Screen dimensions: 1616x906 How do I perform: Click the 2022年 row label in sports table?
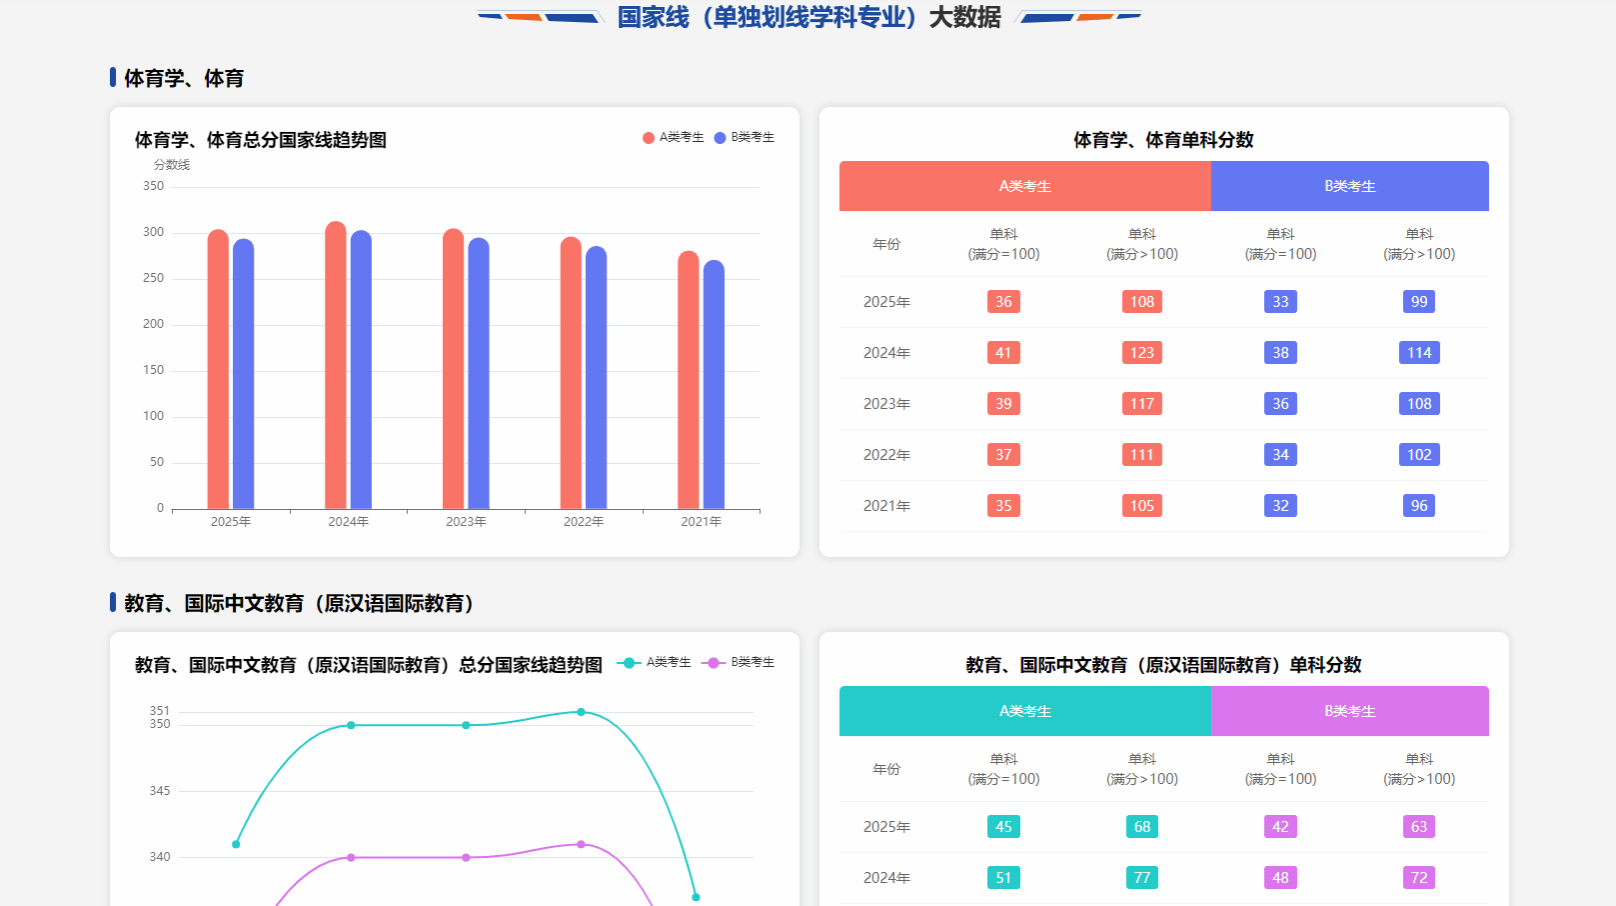coord(886,455)
